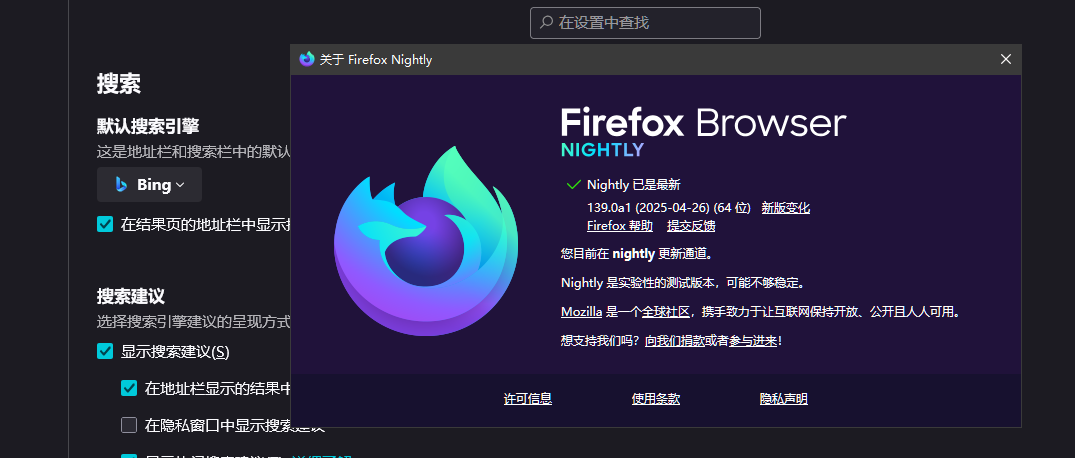Open the 新版变化 release notes link
The image size is (1075, 458).
[x=786, y=208]
